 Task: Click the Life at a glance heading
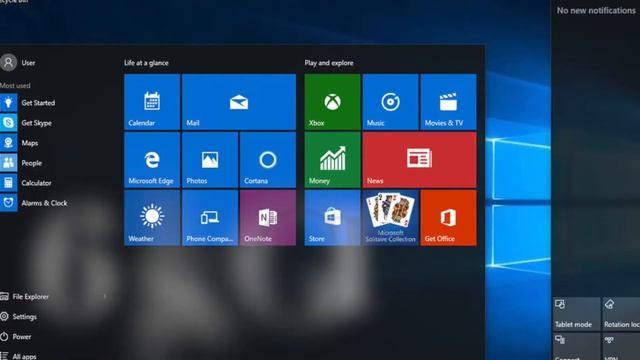pyautogui.click(x=146, y=63)
